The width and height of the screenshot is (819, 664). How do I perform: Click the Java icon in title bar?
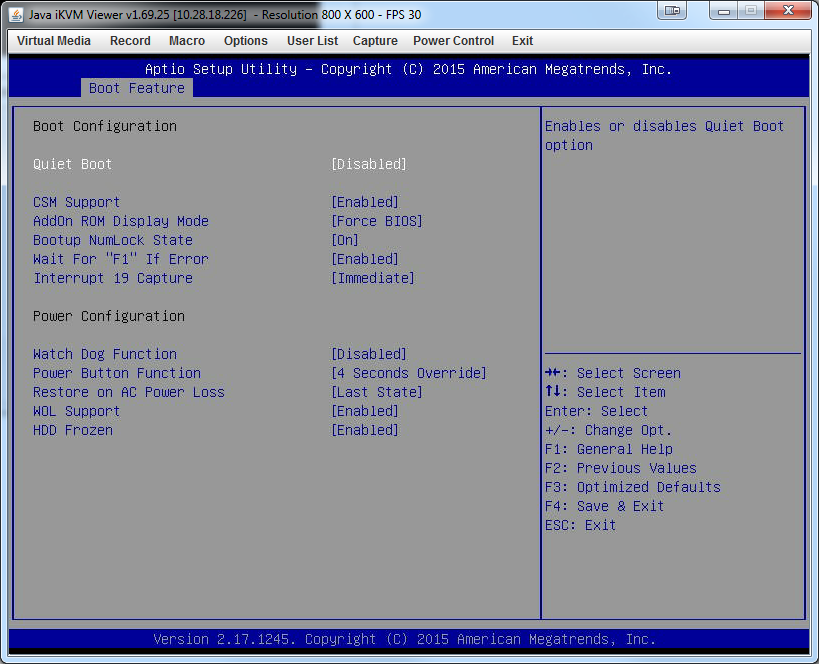point(16,12)
